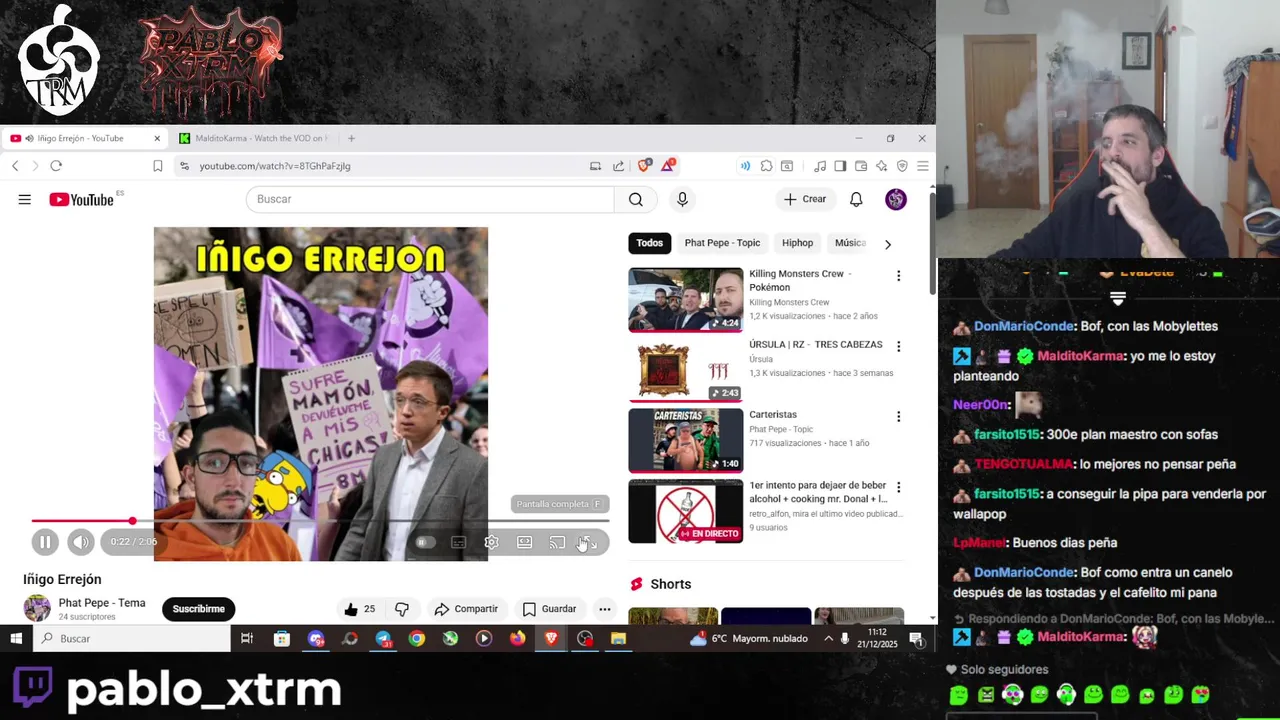Open browser extensions puzzle icon

[766, 166]
